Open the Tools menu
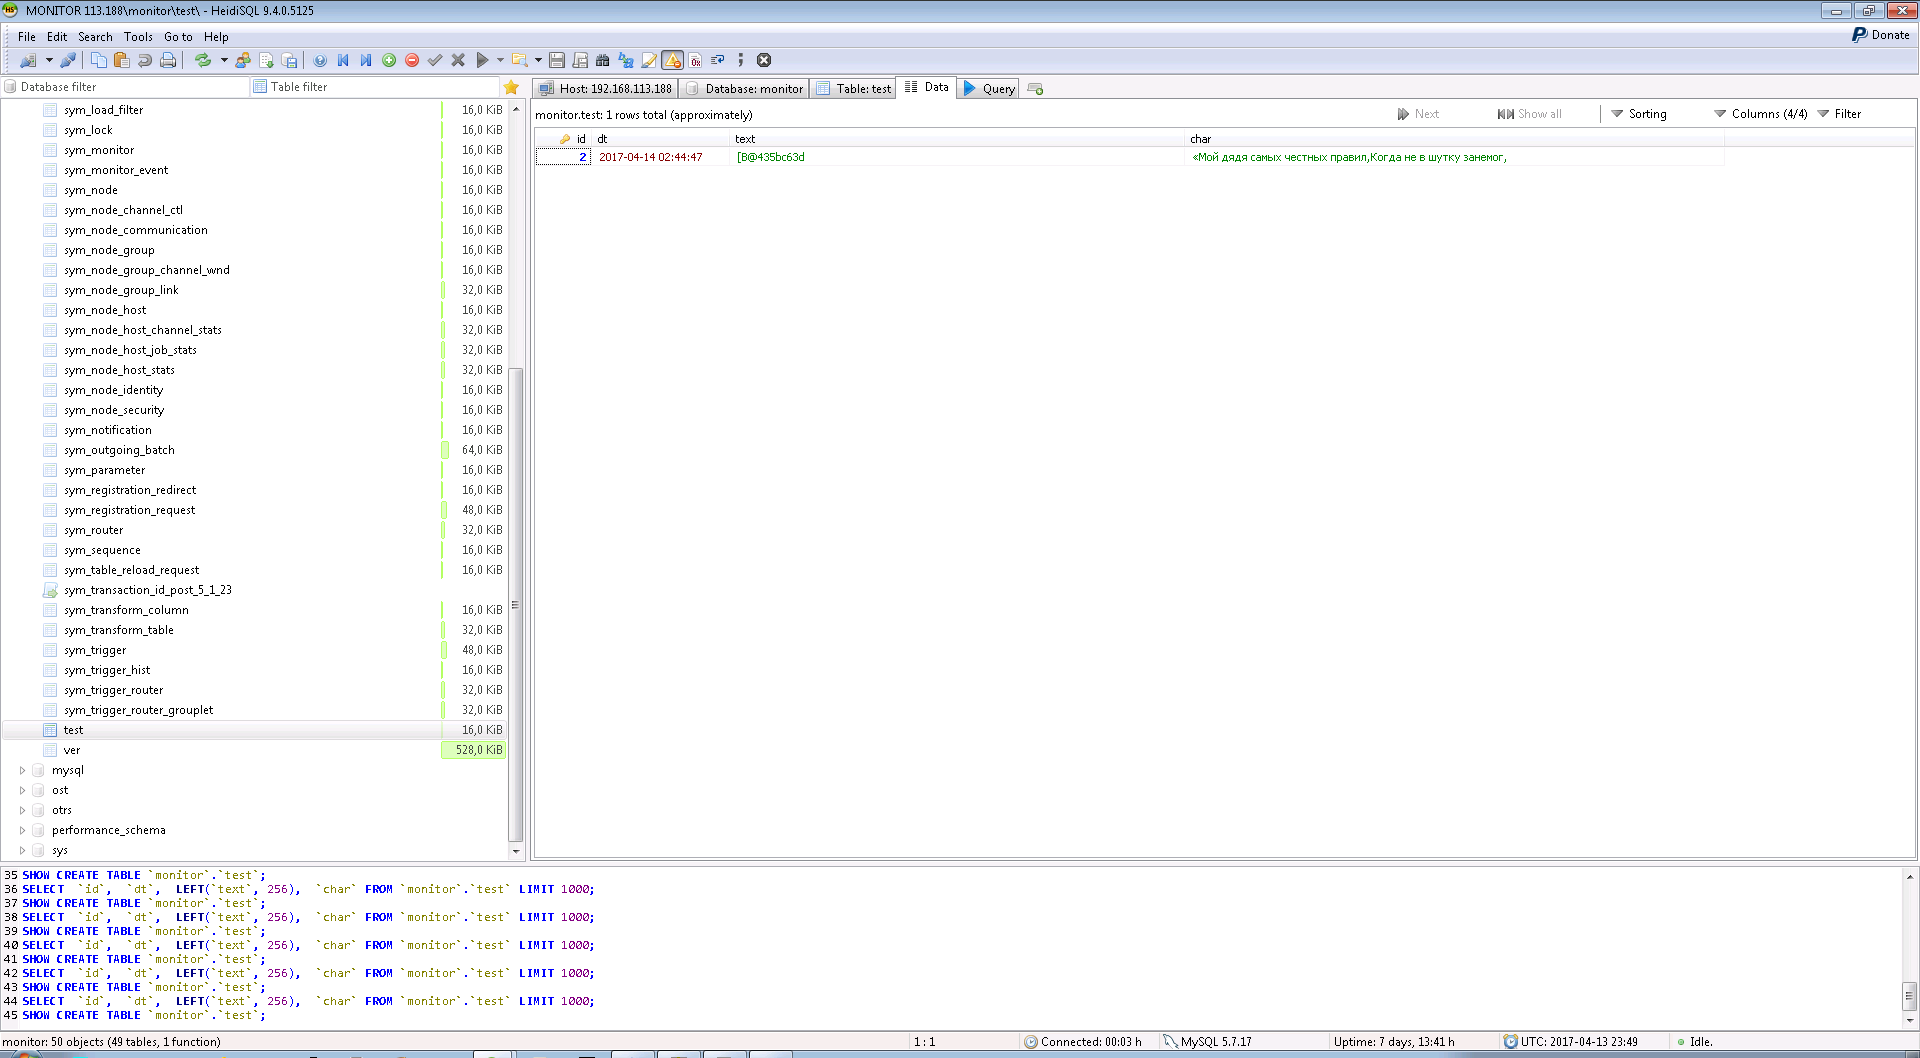 point(138,37)
